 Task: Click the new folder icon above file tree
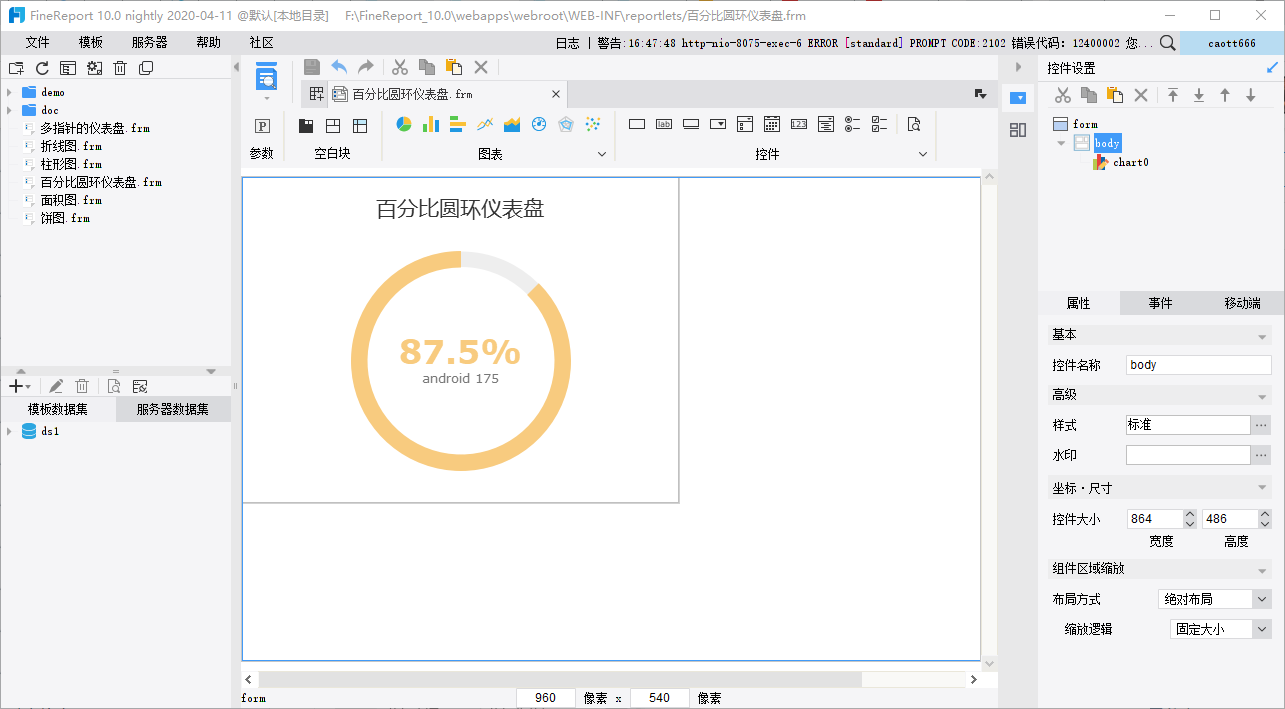[x=16, y=68]
